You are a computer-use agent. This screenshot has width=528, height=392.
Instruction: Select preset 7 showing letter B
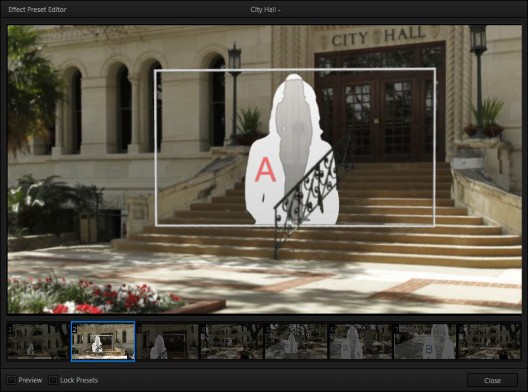click(425, 341)
